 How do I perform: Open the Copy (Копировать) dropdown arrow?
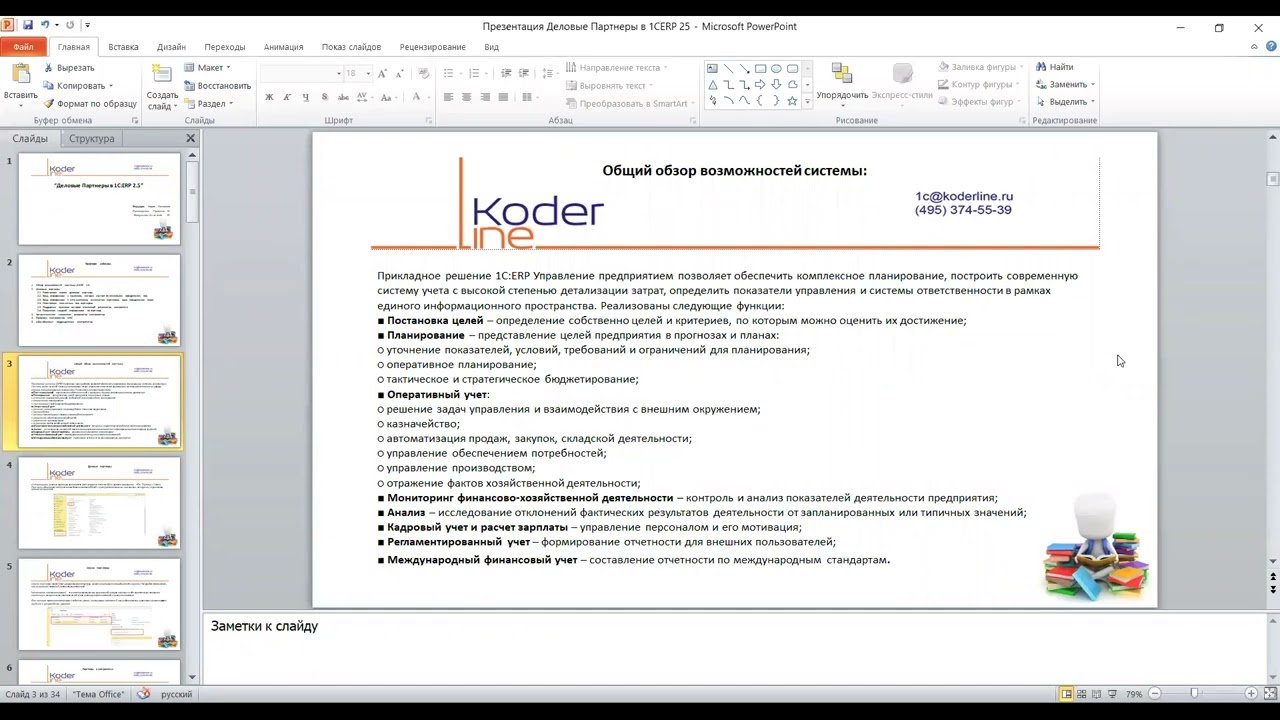tap(110, 86)
